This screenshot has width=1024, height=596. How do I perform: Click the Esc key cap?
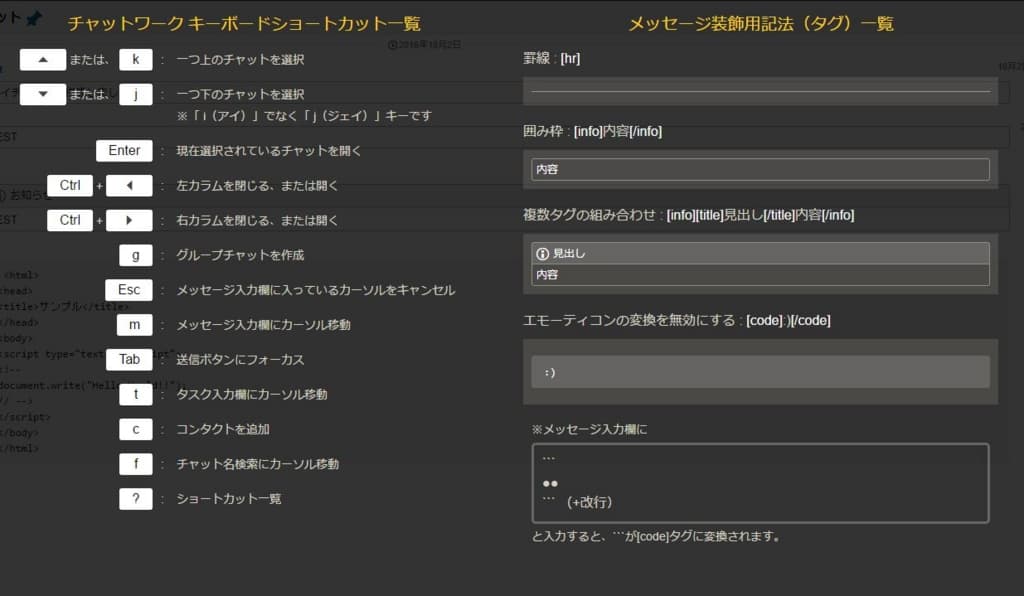click(x=129, y=290)
